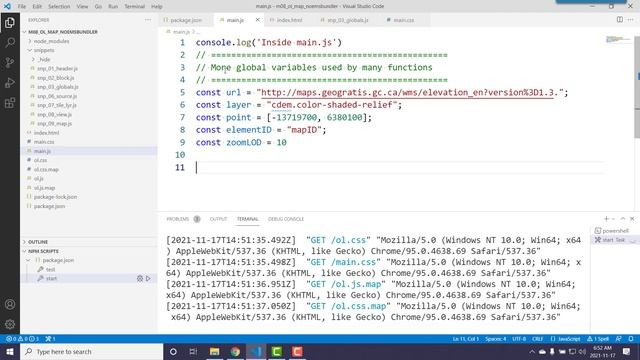Click the 1 Spell status indicator
This screenshot has height=360, width=640.
pyautogui.click(x=598, y=339)
